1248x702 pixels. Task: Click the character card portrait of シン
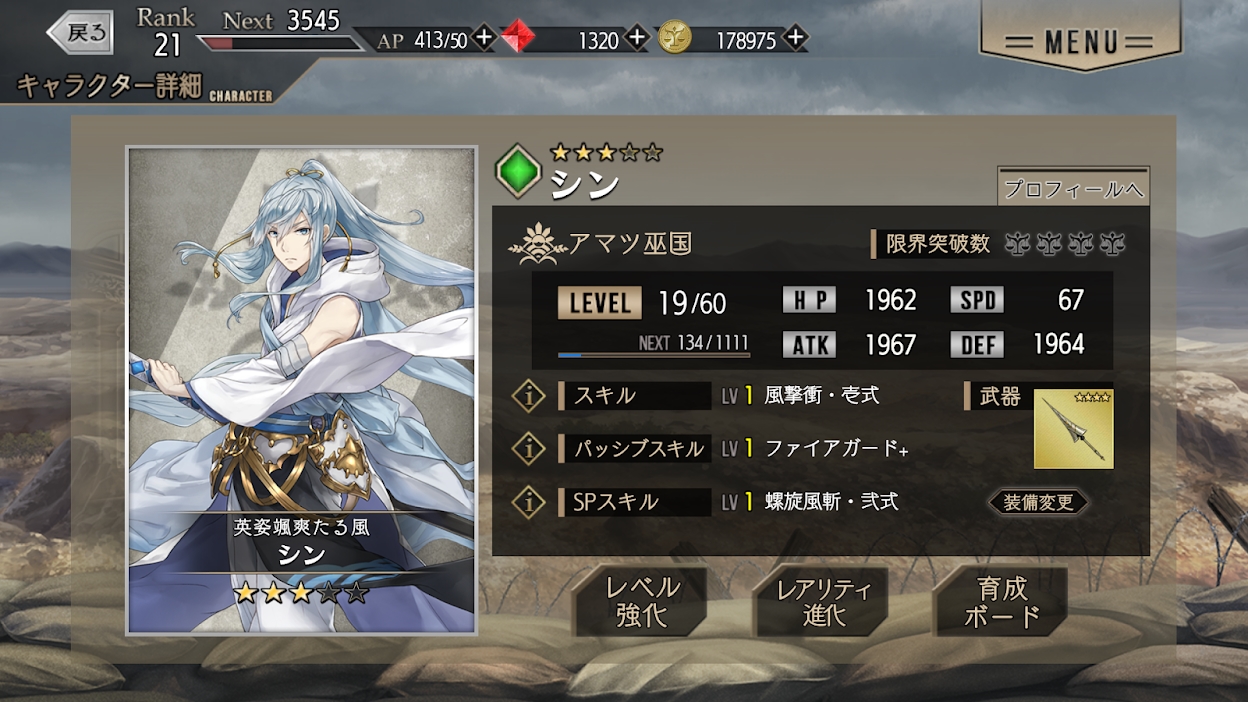[301, 390]
